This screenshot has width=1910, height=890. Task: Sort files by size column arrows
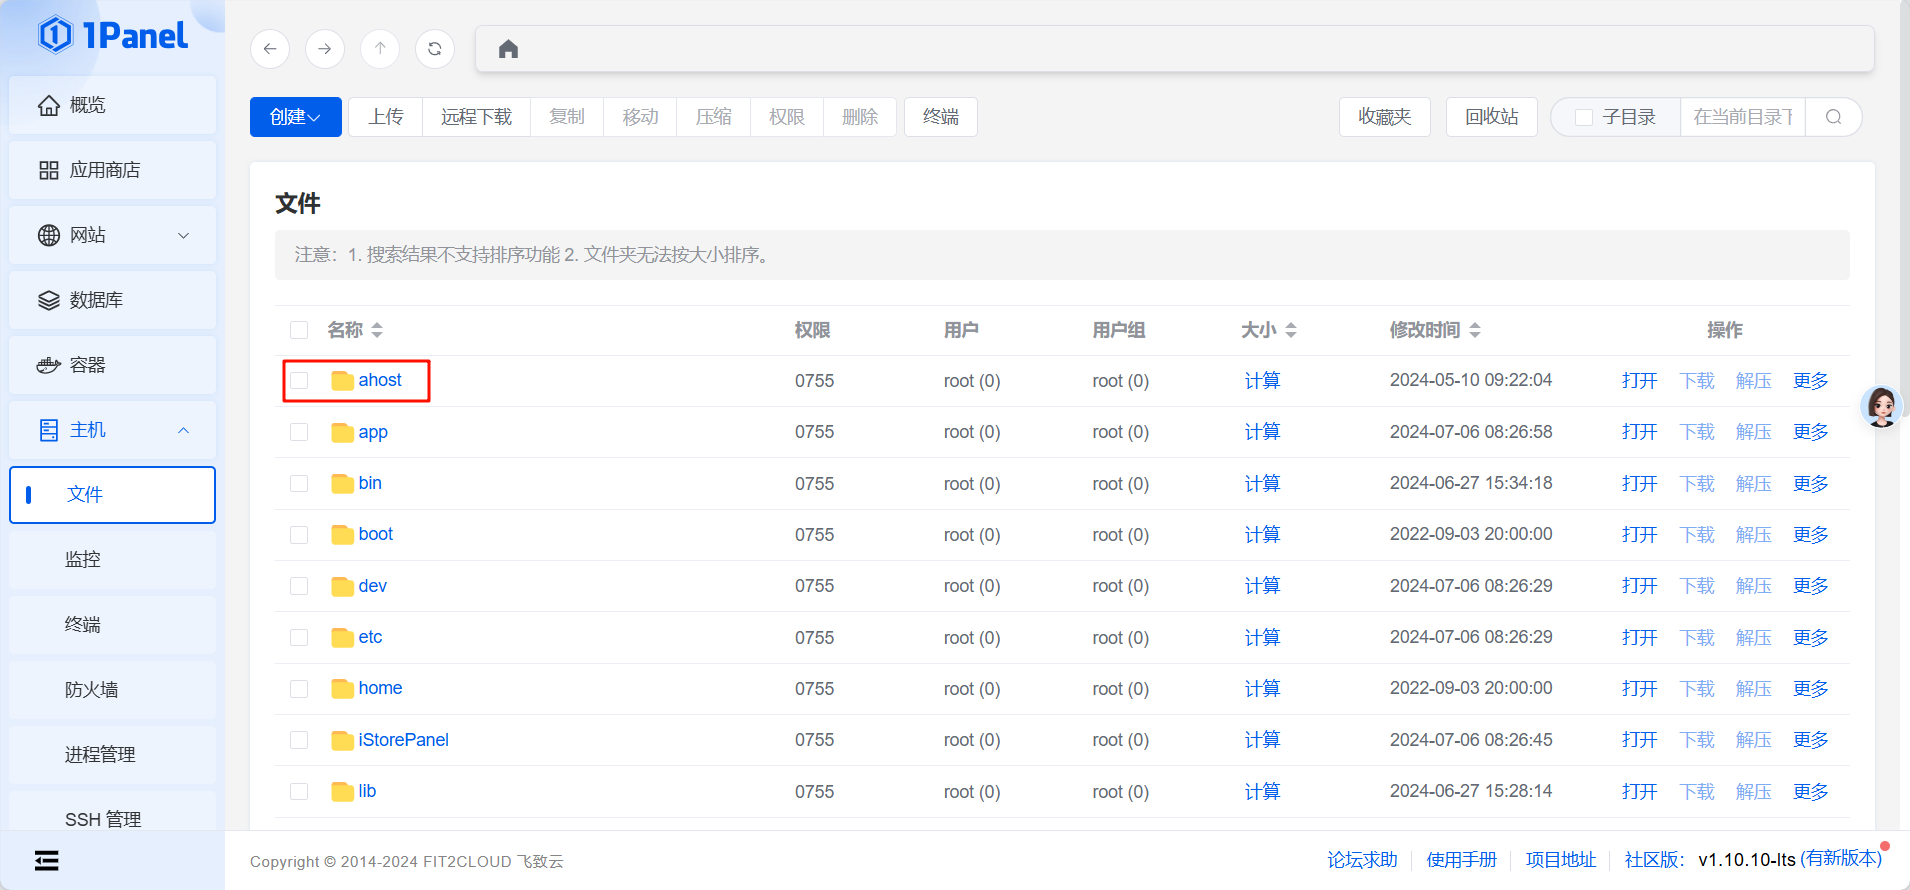[1291, 330]
